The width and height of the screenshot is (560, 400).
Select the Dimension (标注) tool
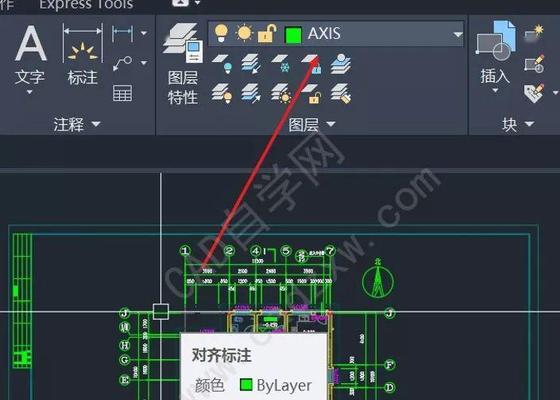point(82,55)
